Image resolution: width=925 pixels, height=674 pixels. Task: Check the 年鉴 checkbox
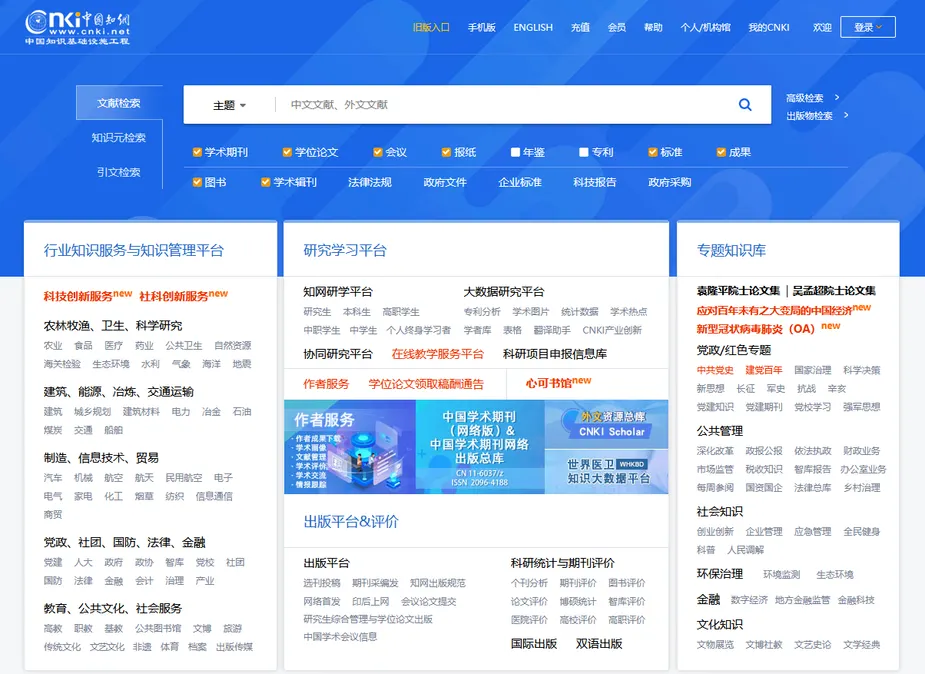(x=515, y=152)
